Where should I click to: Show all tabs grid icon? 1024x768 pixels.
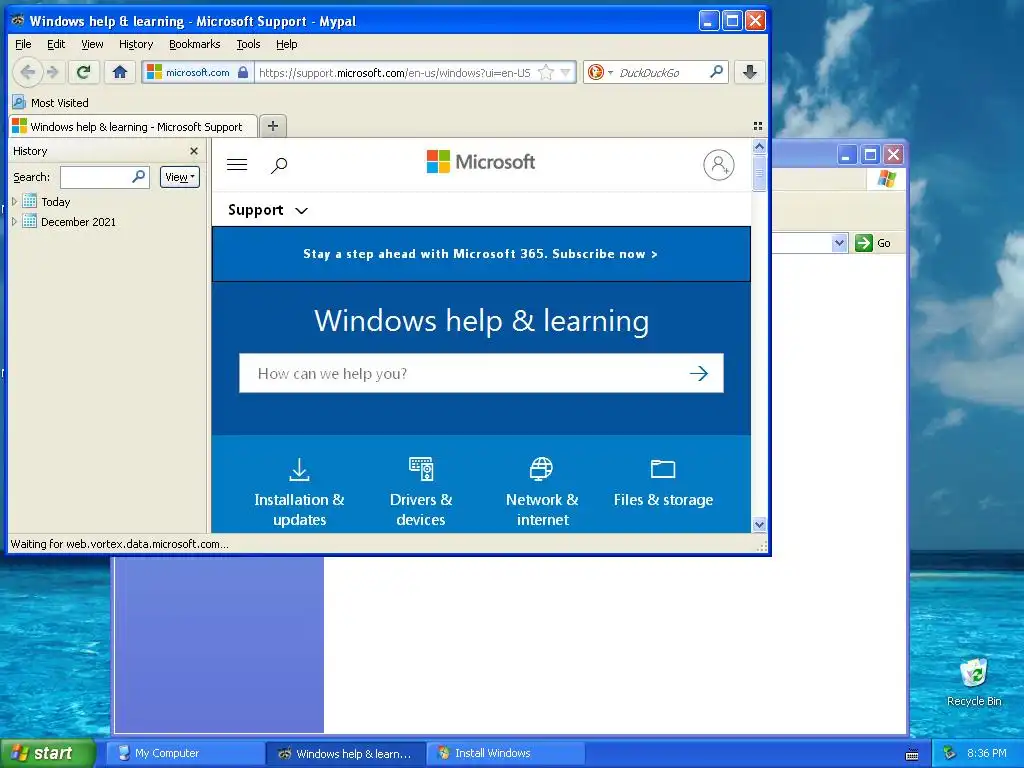758,126
